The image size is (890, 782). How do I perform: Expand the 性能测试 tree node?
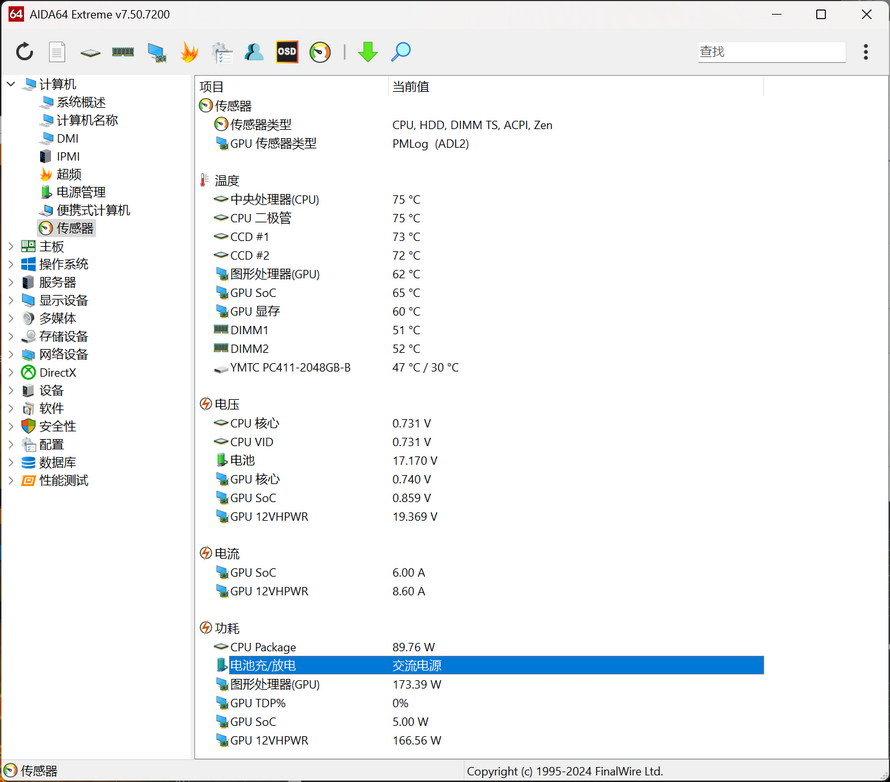tap(11, 481)
